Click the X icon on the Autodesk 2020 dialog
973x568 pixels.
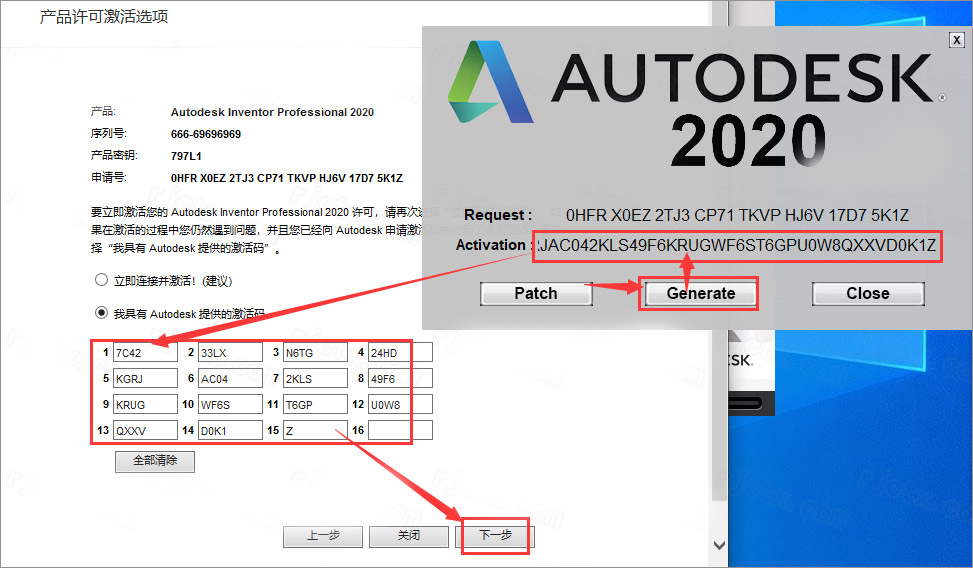coord(957,40)
